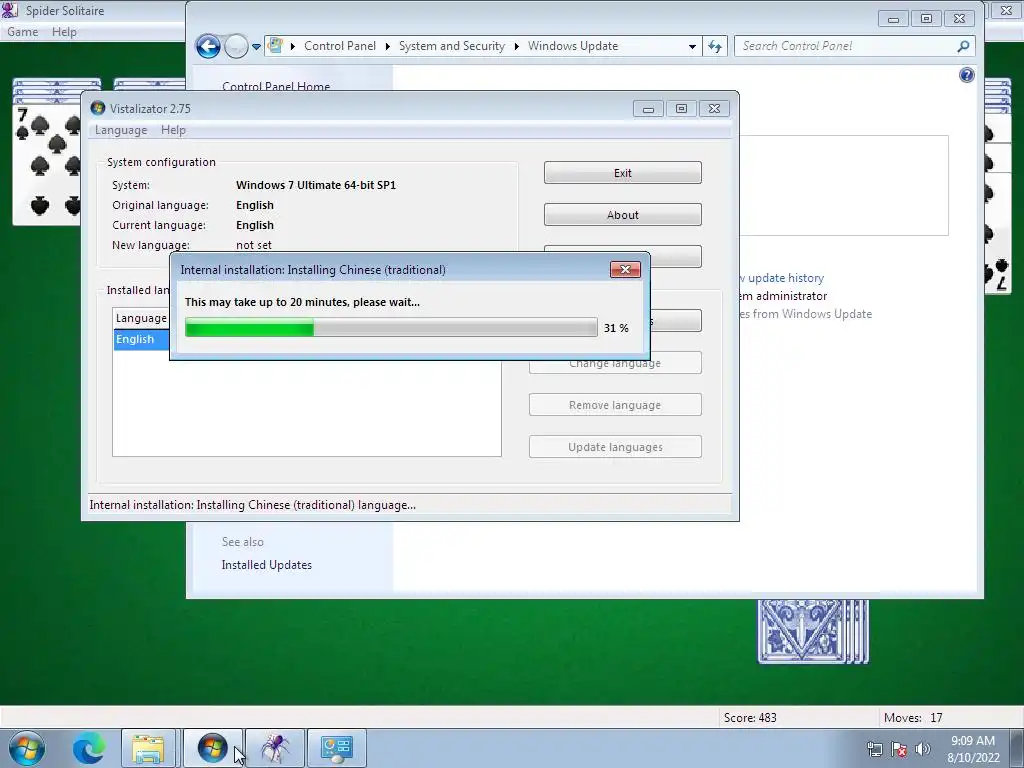Click the green installation progress bar
The image size is (1024, 768).
tap(391, 327)
